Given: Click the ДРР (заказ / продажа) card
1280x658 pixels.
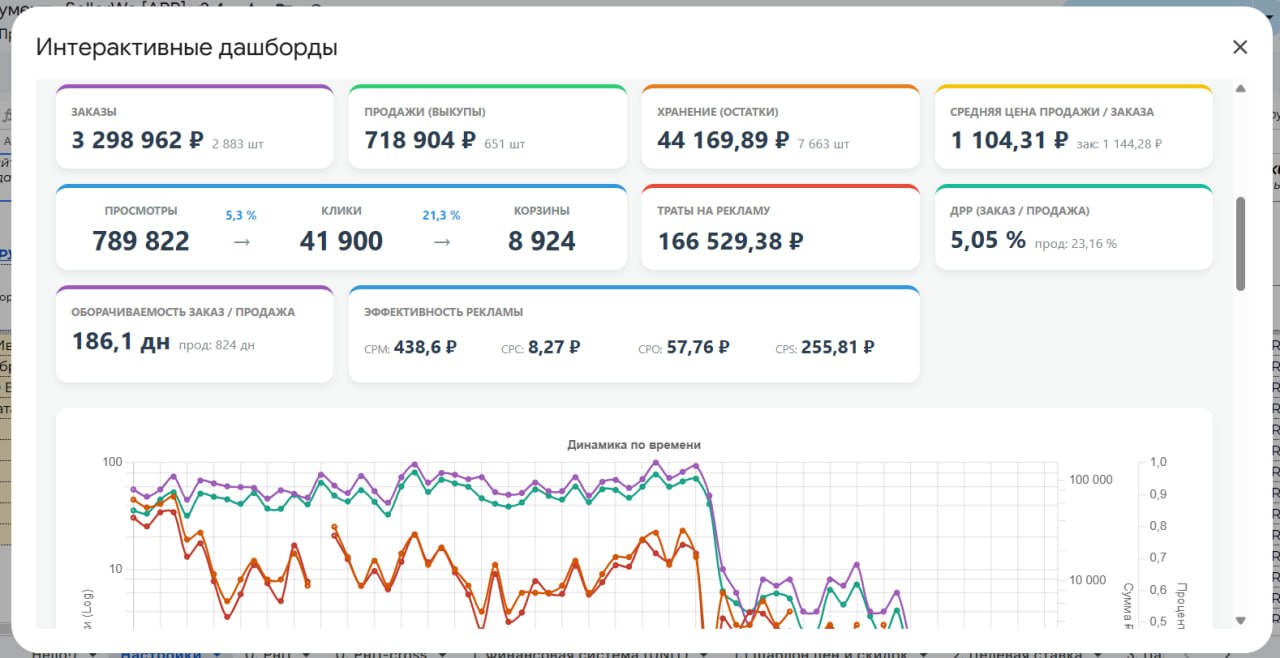Looking at the screenshot, I should (x=1074, y=227).
